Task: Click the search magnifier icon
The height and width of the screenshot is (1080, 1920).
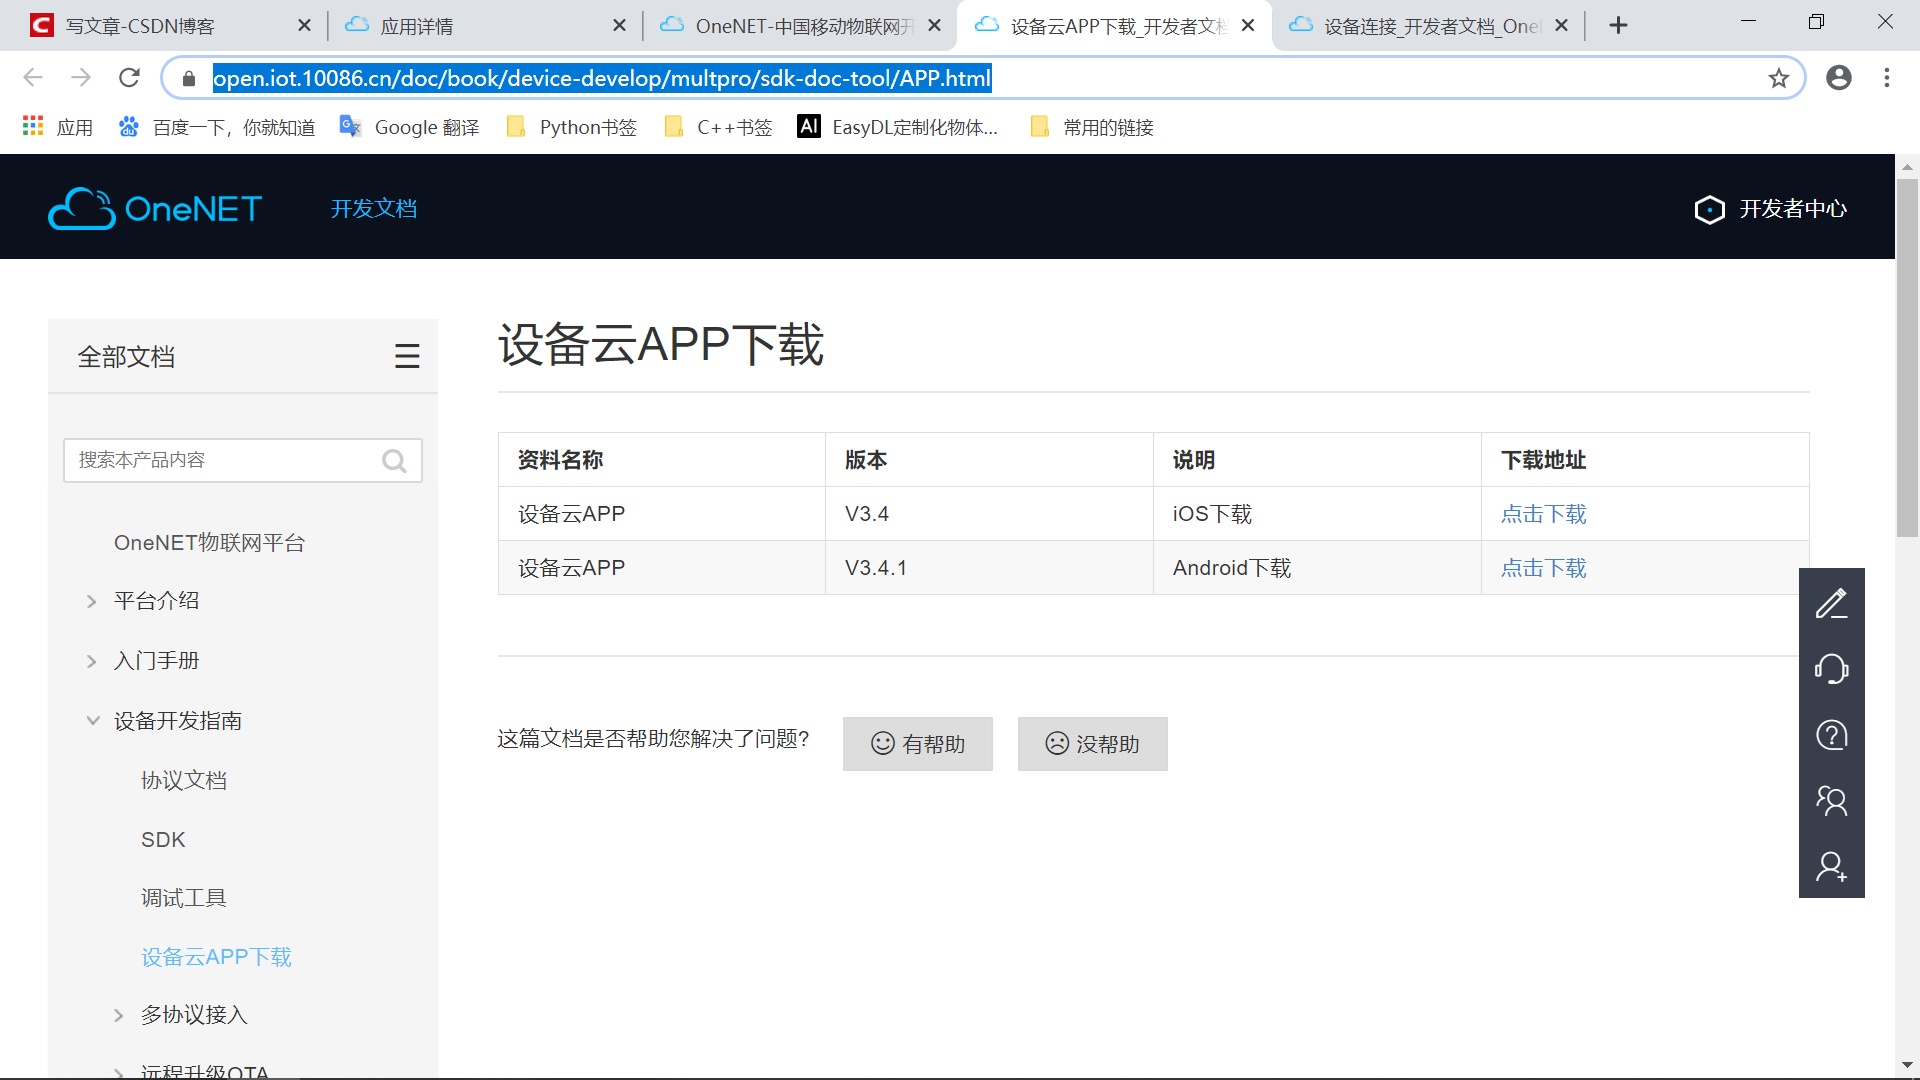Action: [x=397, y=460]
